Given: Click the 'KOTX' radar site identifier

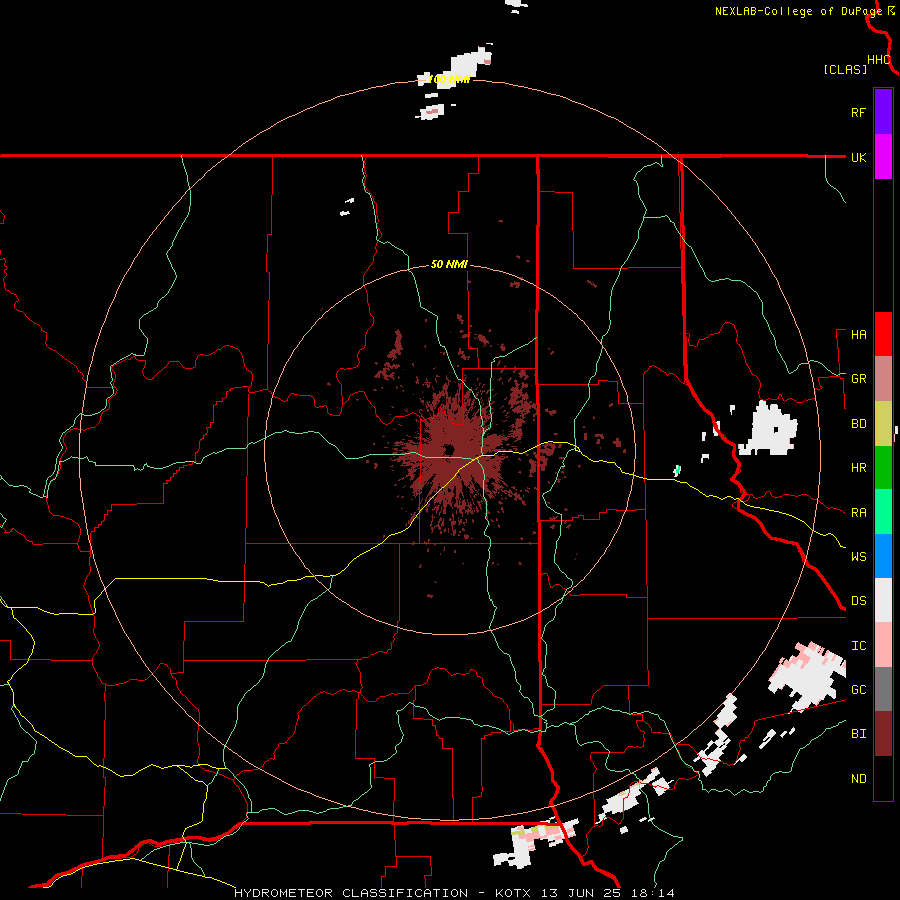Looking at the screenshot, I should coord(513,893).
